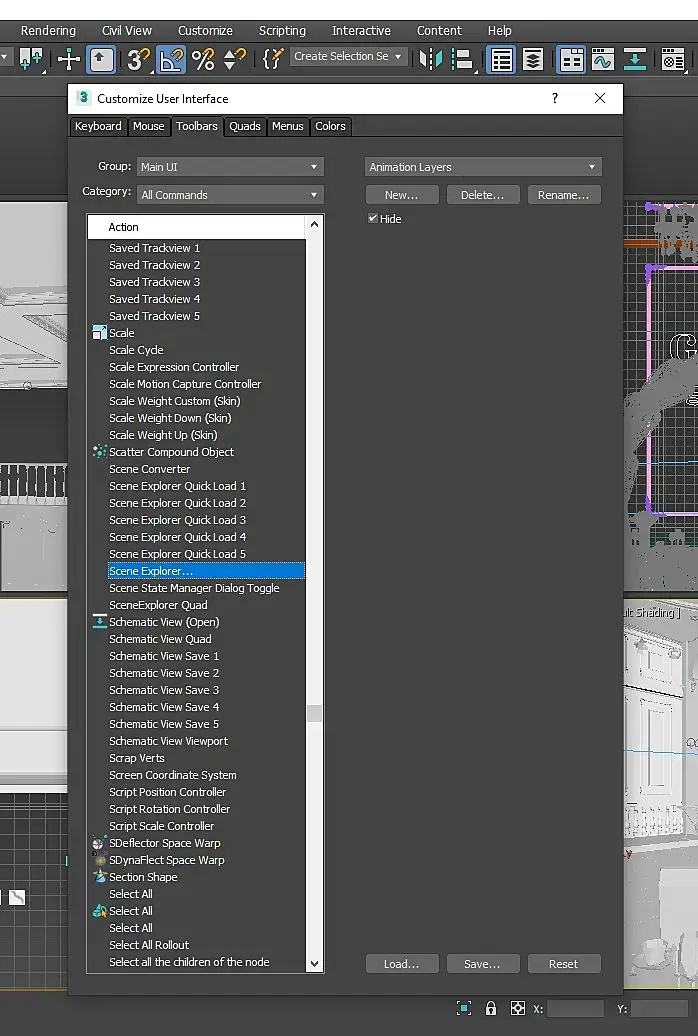Click the action list scroll down arrow
The width and height of the screenshot is (698, 1036).
pyautogui.click(x=315, y=964)
